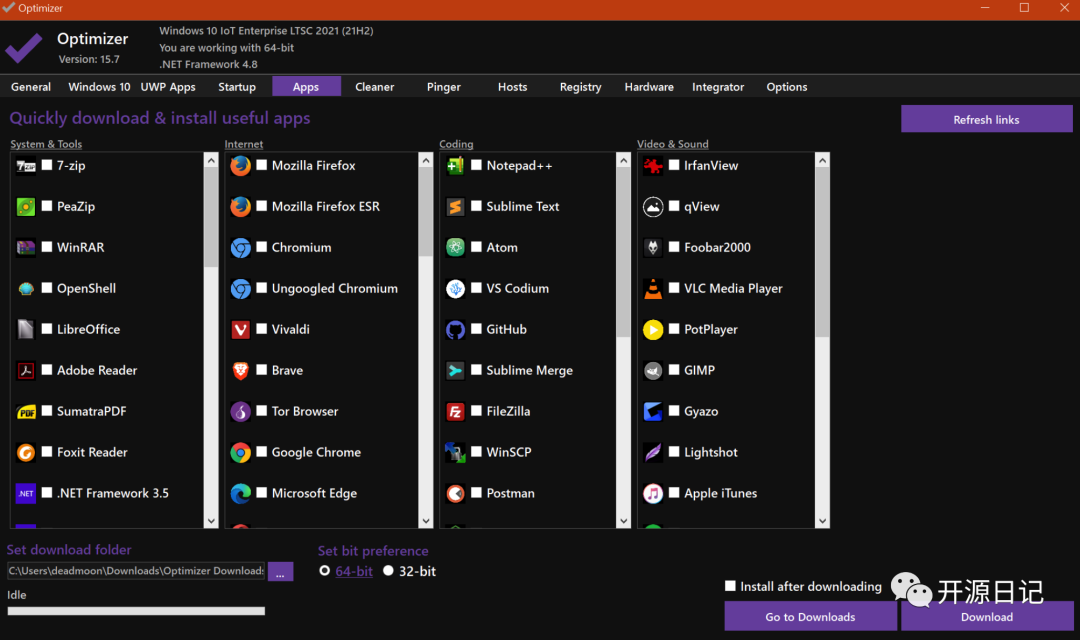Check the LibreOffice checkbox
Viewport: 1080px width, 640px height.
(47, 329)
